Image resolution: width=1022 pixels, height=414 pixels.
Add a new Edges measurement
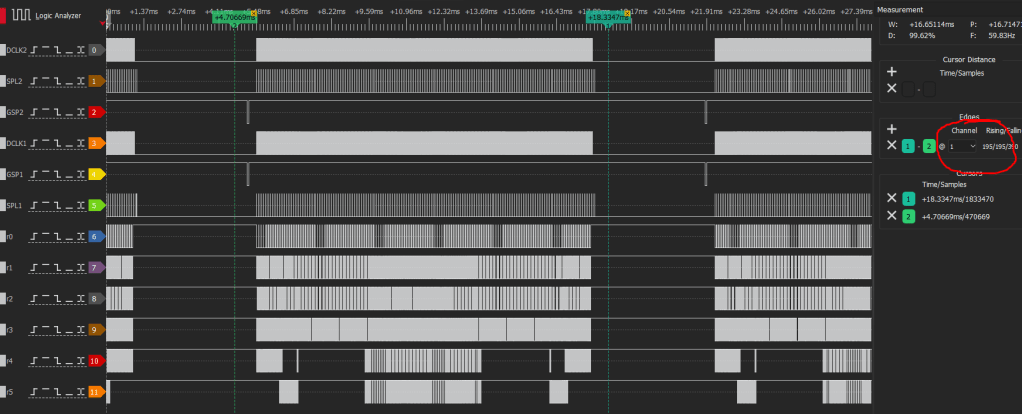click(892, 129)
